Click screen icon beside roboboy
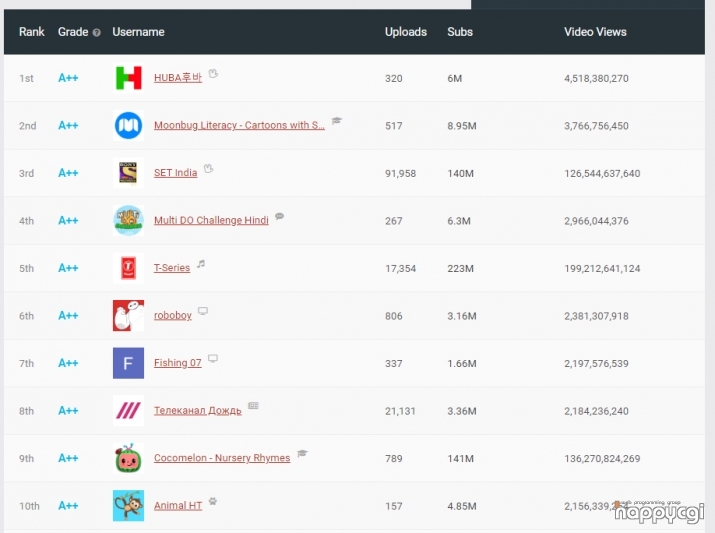Image resolution: width=715 pixels, height=533 pixels. 203,311
